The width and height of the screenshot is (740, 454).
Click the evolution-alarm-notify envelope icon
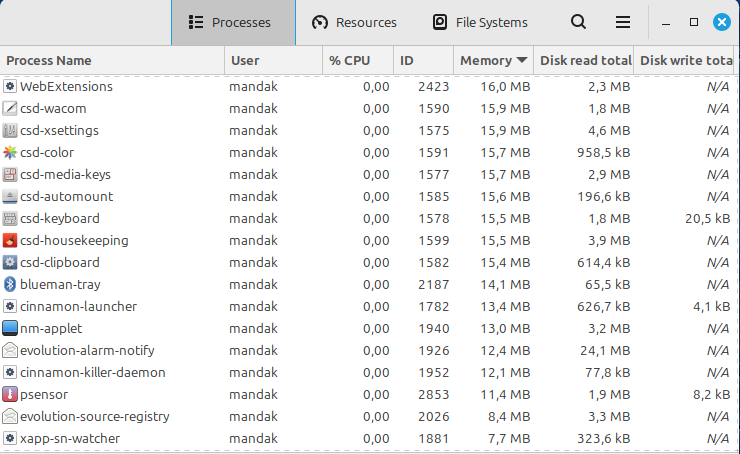click(10, 350)
